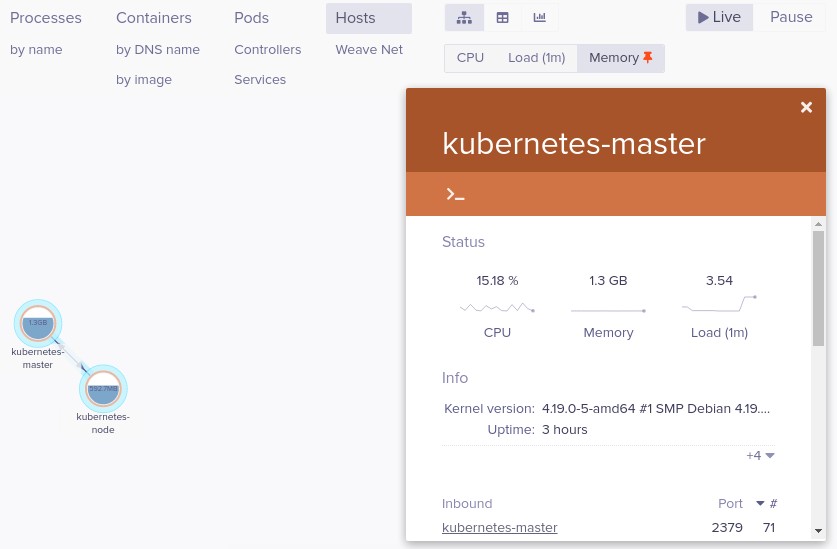Screen dimensions: 837x549
Task: Click the details panel scrollbar thumb
Action: point(818,288)
